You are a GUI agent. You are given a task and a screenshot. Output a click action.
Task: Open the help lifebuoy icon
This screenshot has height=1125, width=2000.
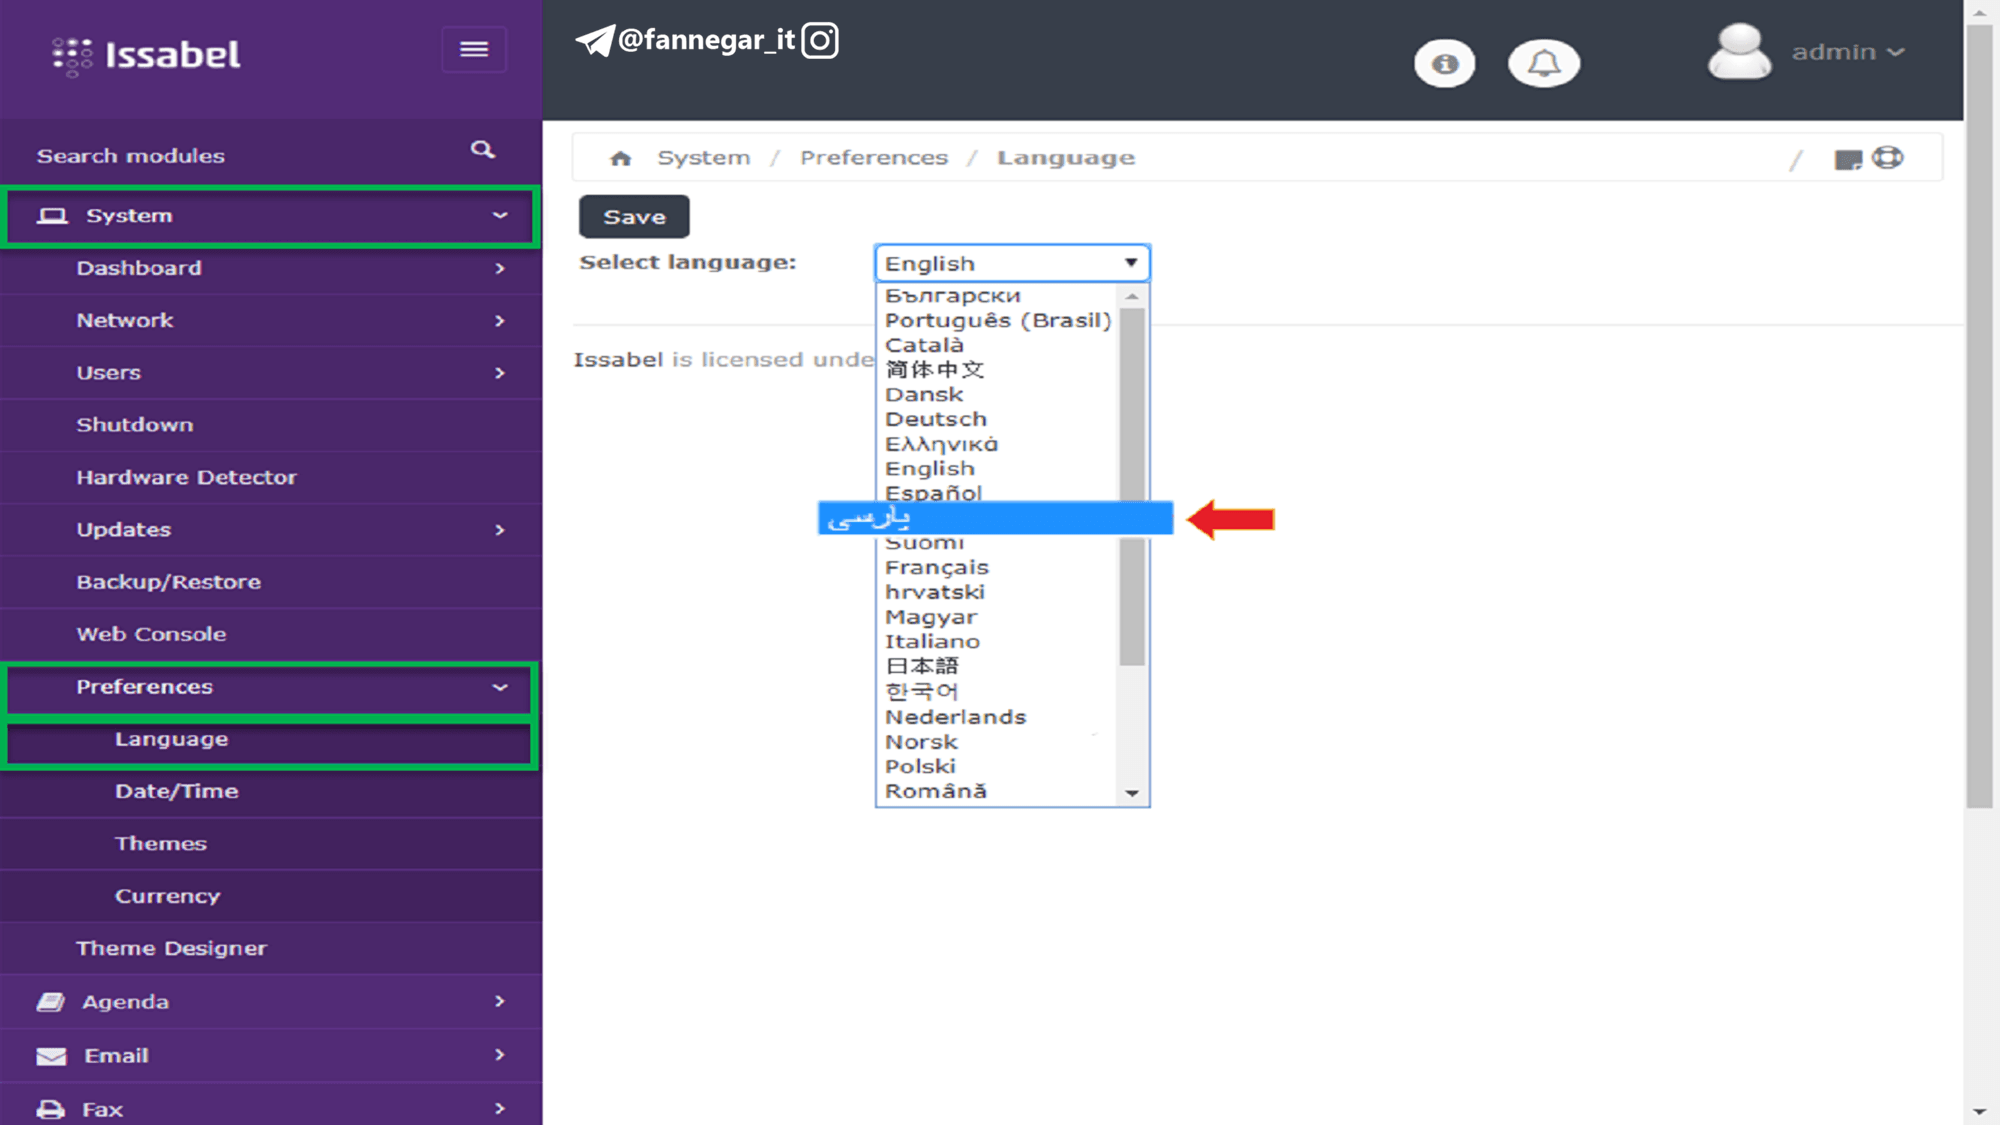tap(1887, 158)
